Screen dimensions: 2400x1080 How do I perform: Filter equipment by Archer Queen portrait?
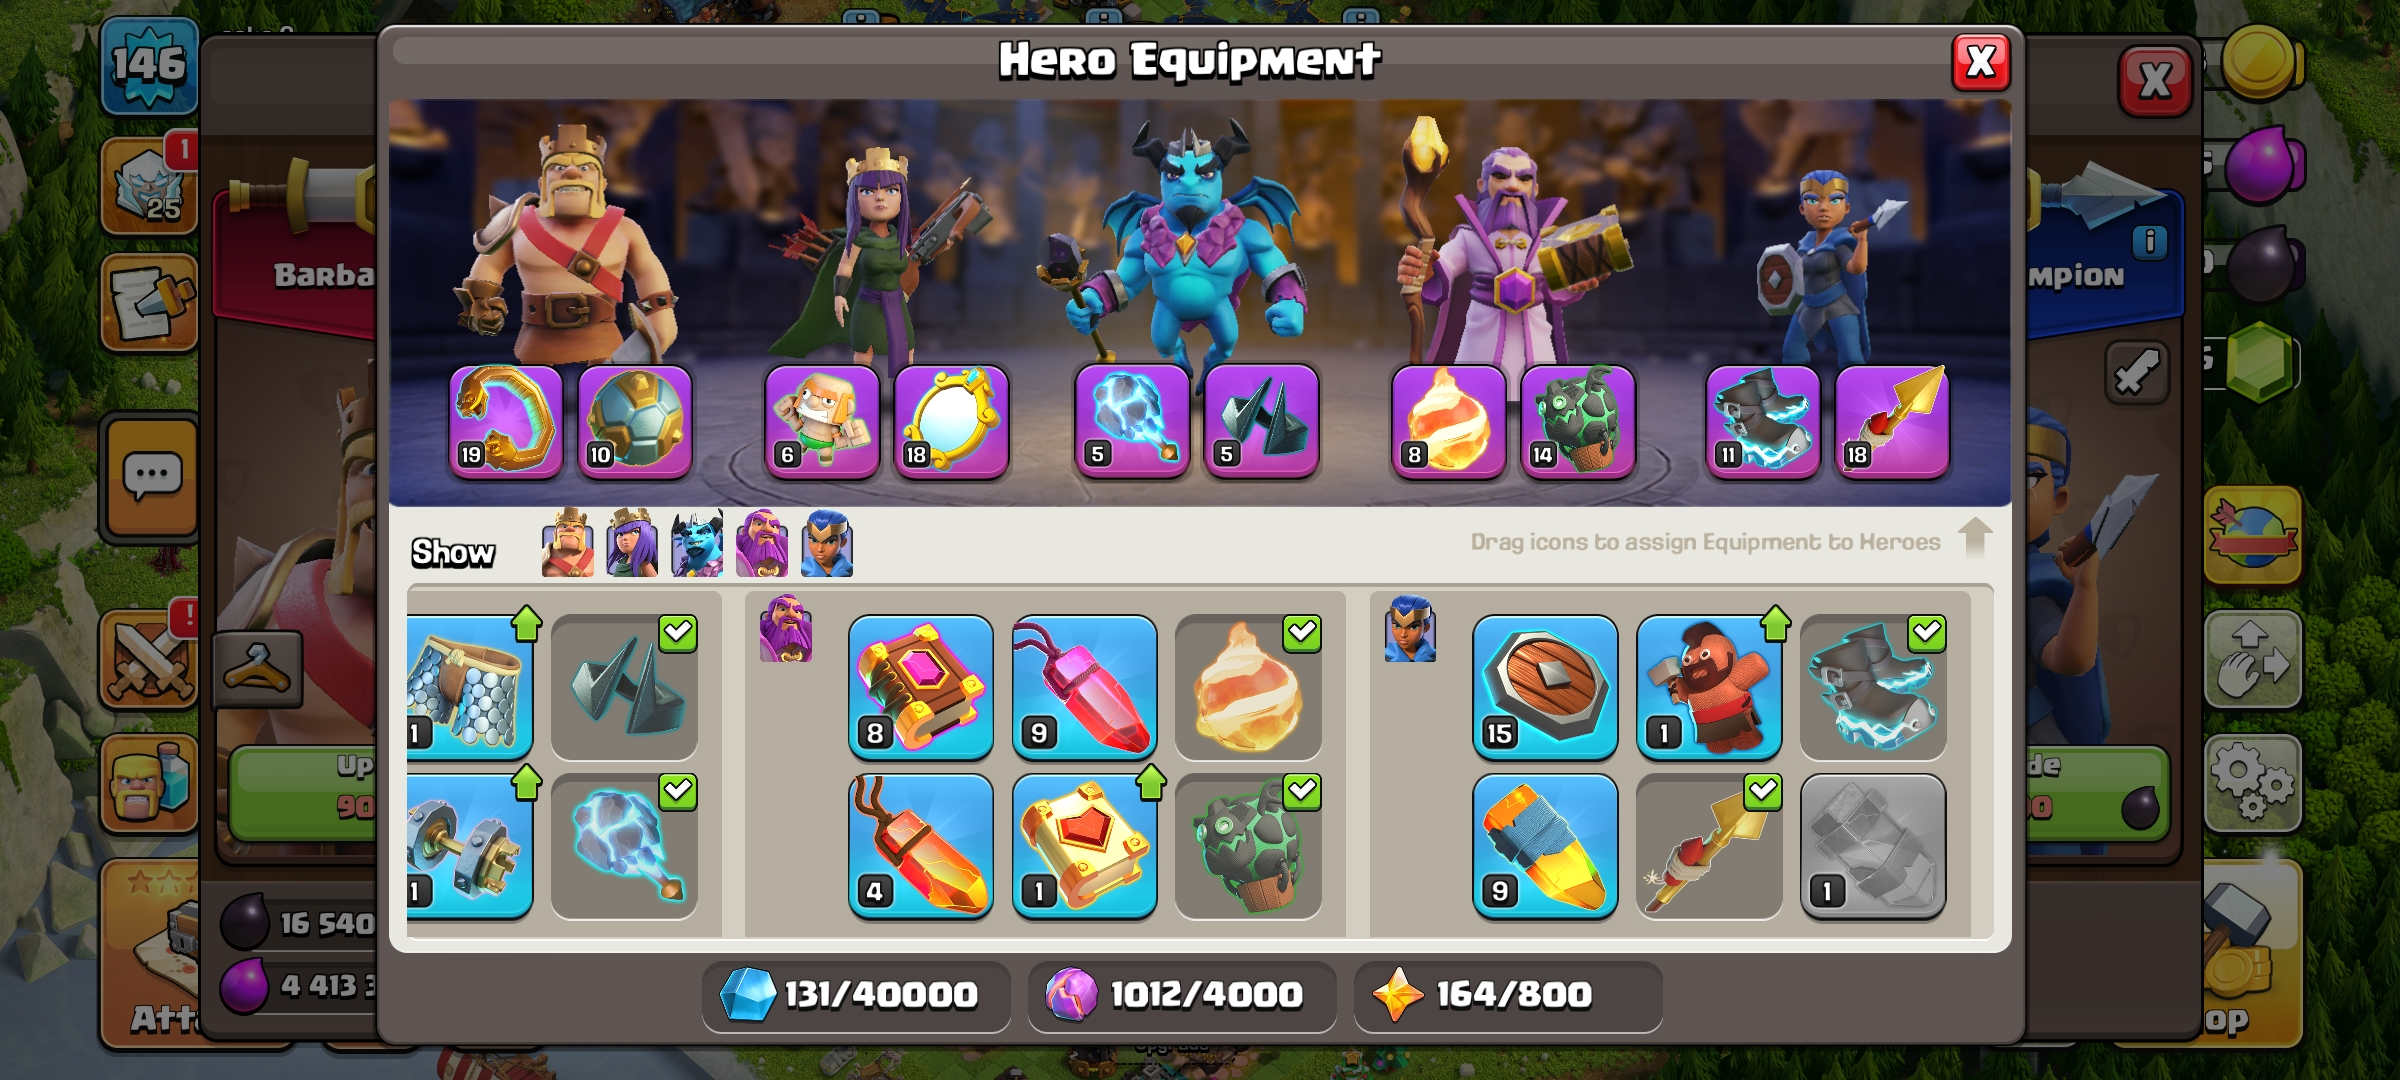632,543
